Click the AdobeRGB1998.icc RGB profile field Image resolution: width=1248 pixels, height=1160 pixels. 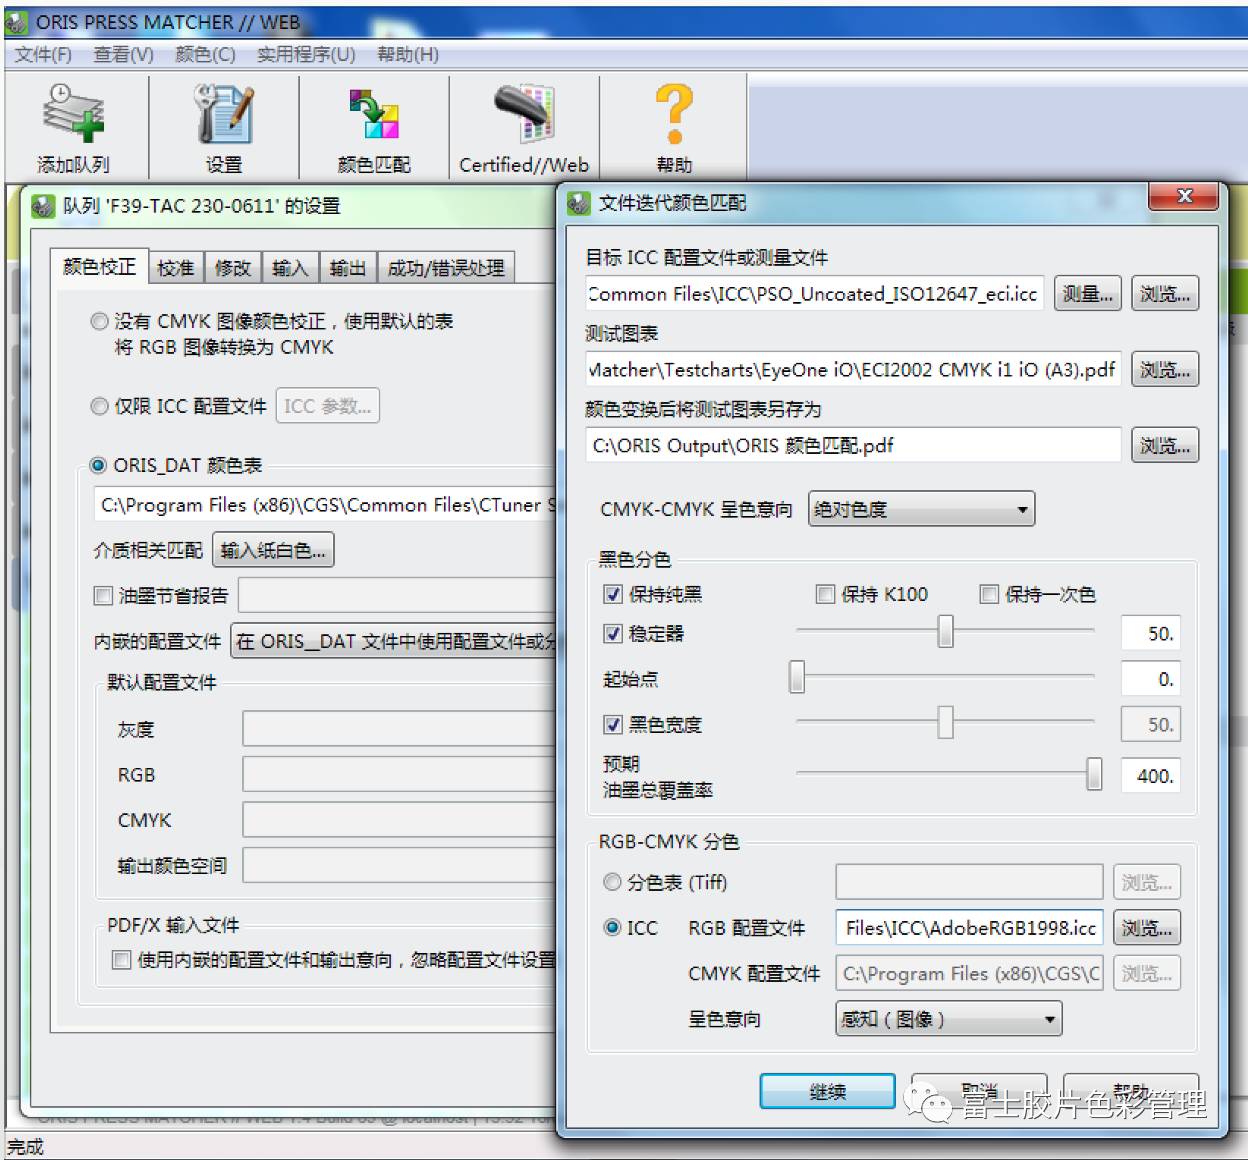[969, 928]
